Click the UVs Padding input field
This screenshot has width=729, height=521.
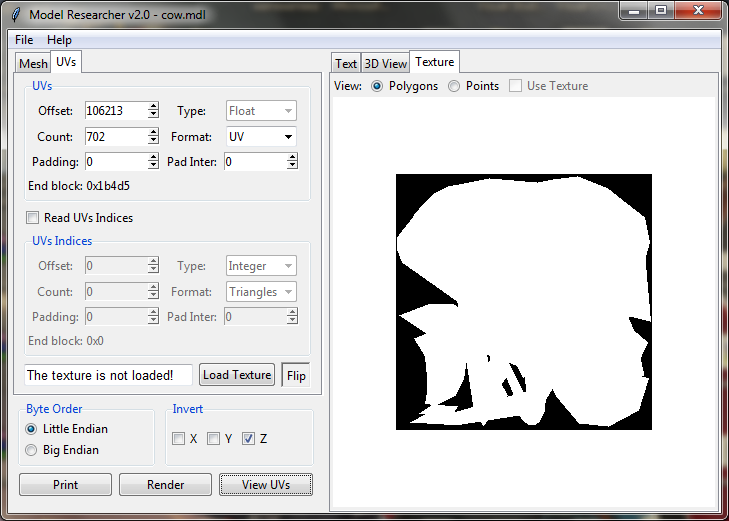click(x=116, y=162)
